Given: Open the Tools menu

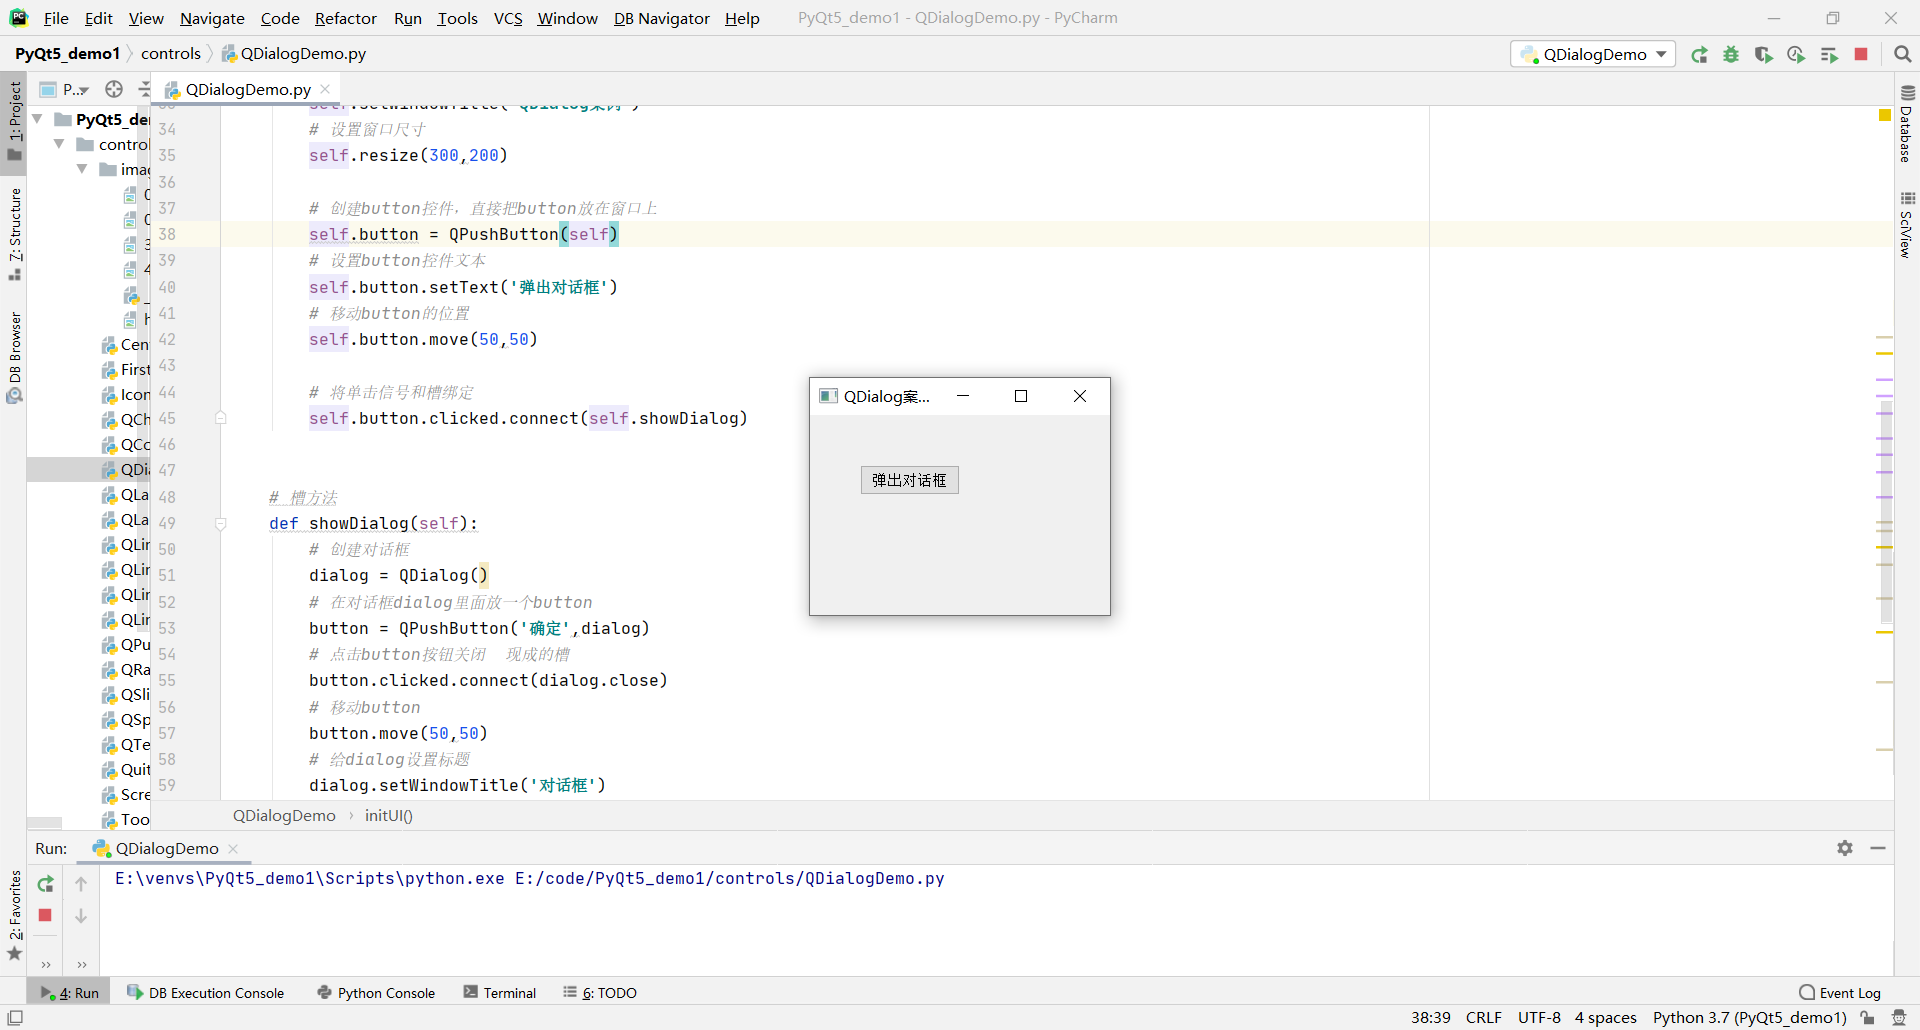Looking at the screenshot, I should click(457, 18).
